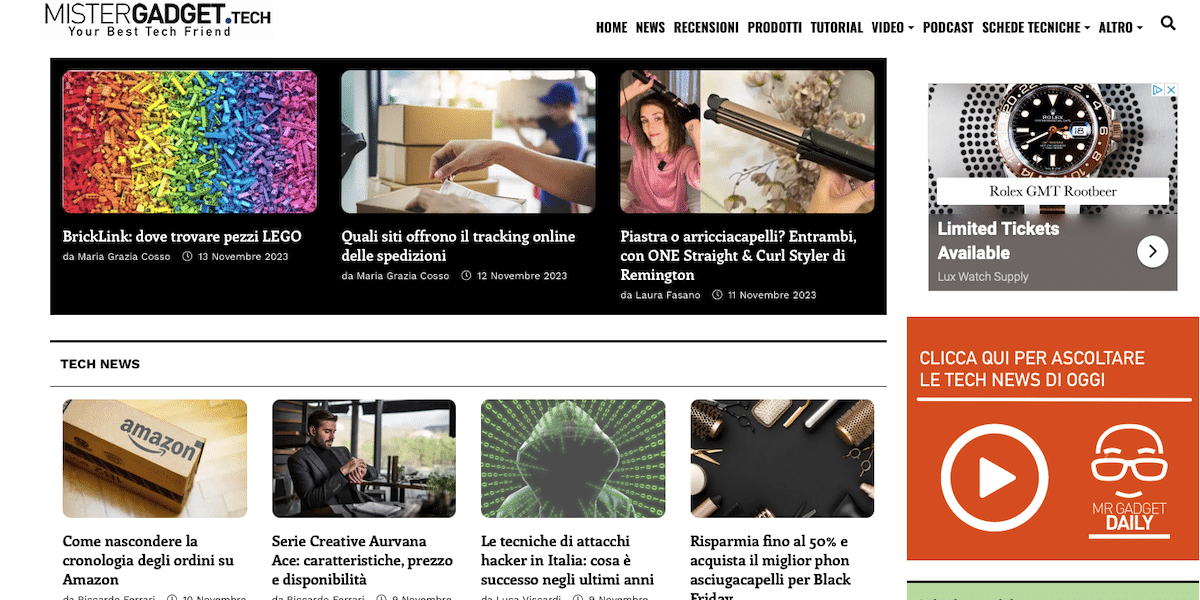Close the Rolex ad with X icon
Image resolution: width=1200 pixels, height=600 pixels.
[x=1171, y=90]
